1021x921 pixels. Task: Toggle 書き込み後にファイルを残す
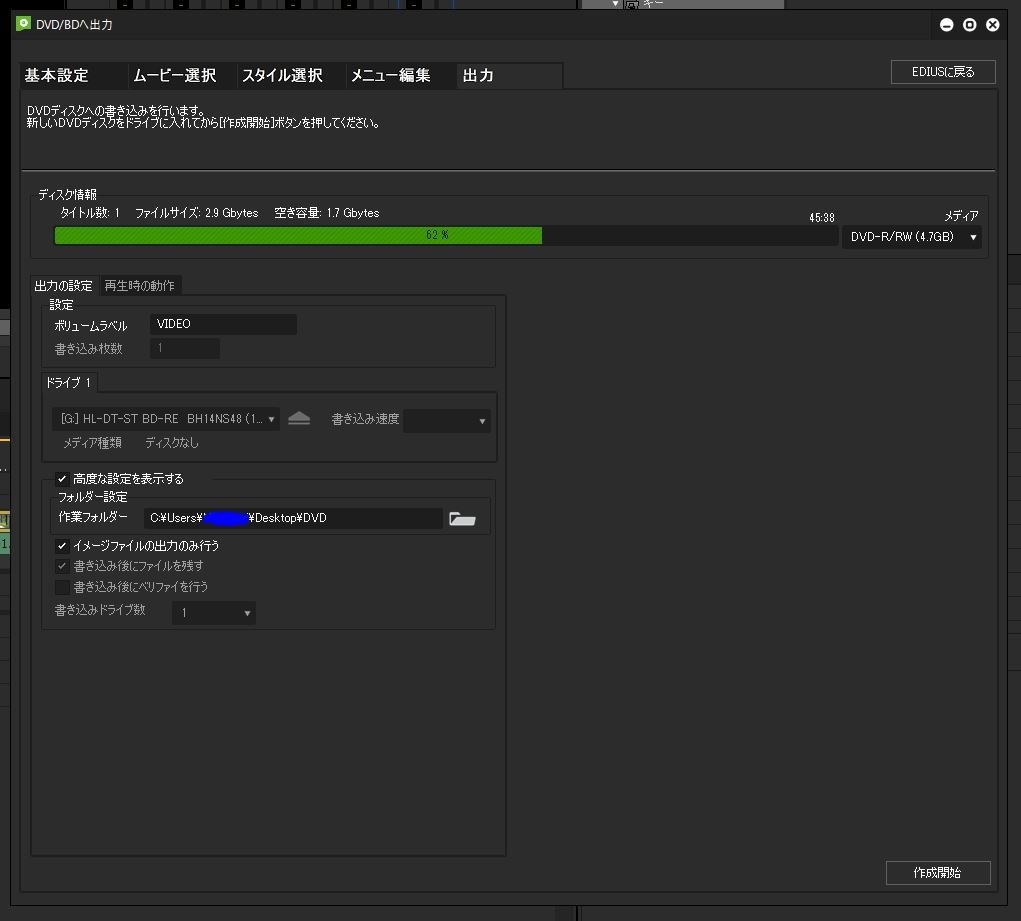[x=62, y=566]
